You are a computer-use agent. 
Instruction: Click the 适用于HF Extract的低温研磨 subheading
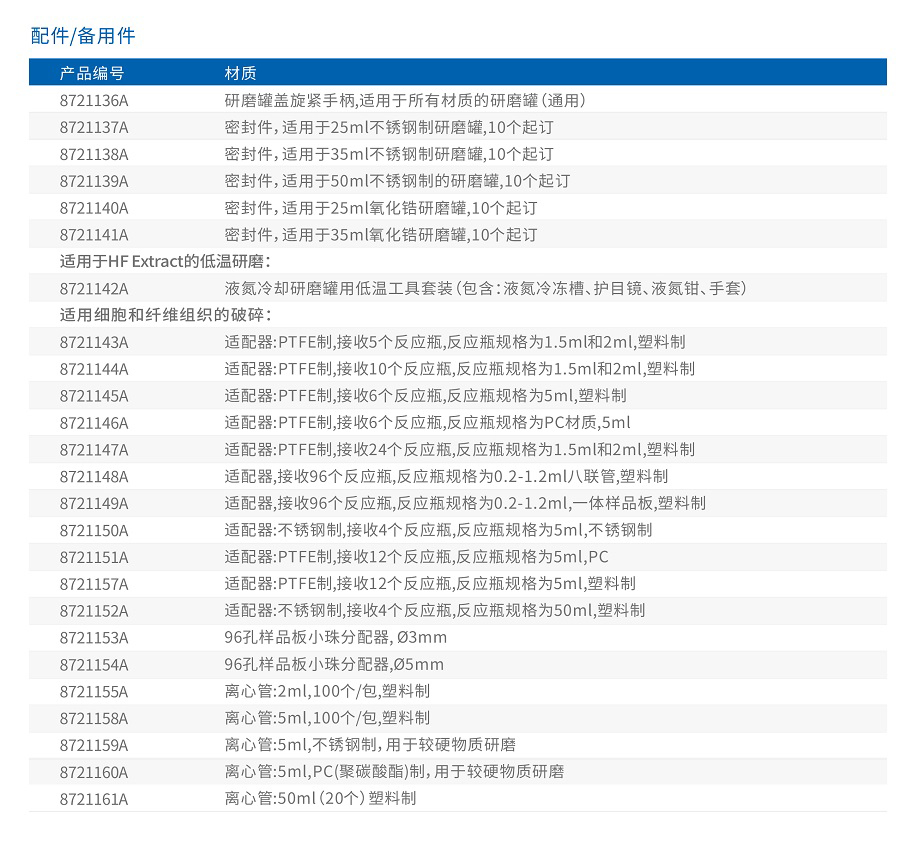point(164,262)
